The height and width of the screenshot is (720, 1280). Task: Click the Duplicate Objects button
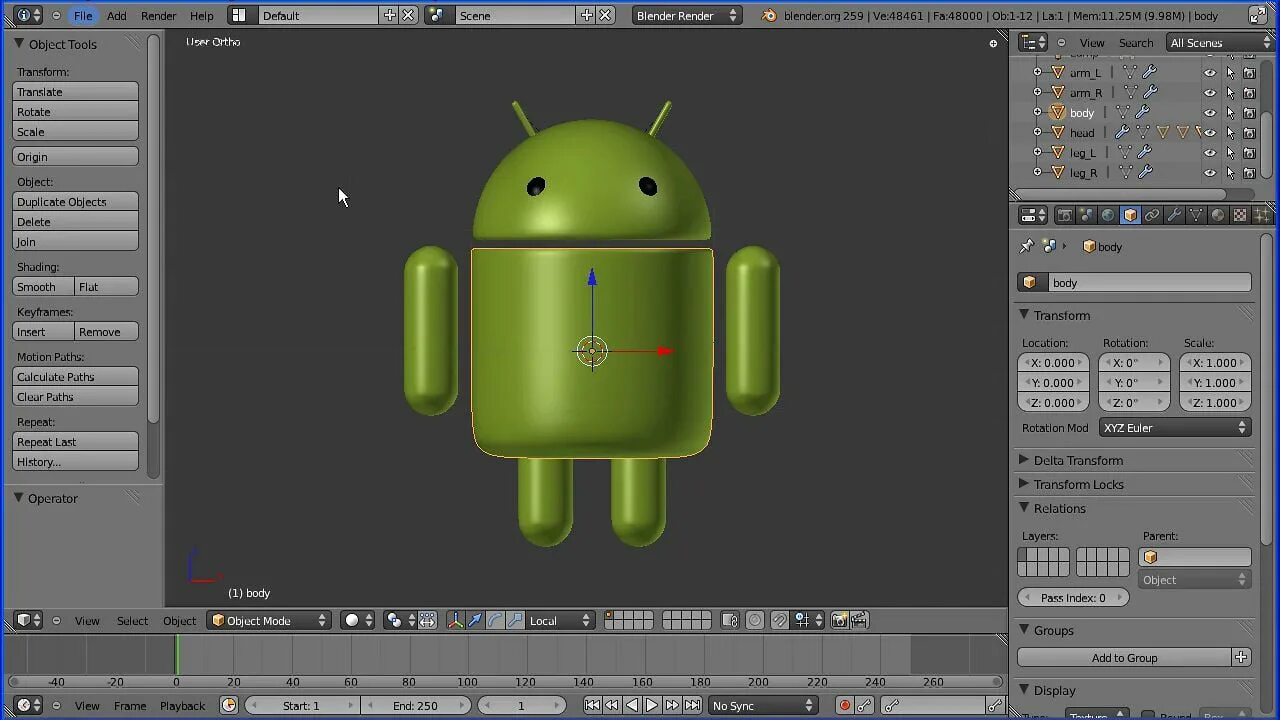pyautogui.click(x=75, y=202)
